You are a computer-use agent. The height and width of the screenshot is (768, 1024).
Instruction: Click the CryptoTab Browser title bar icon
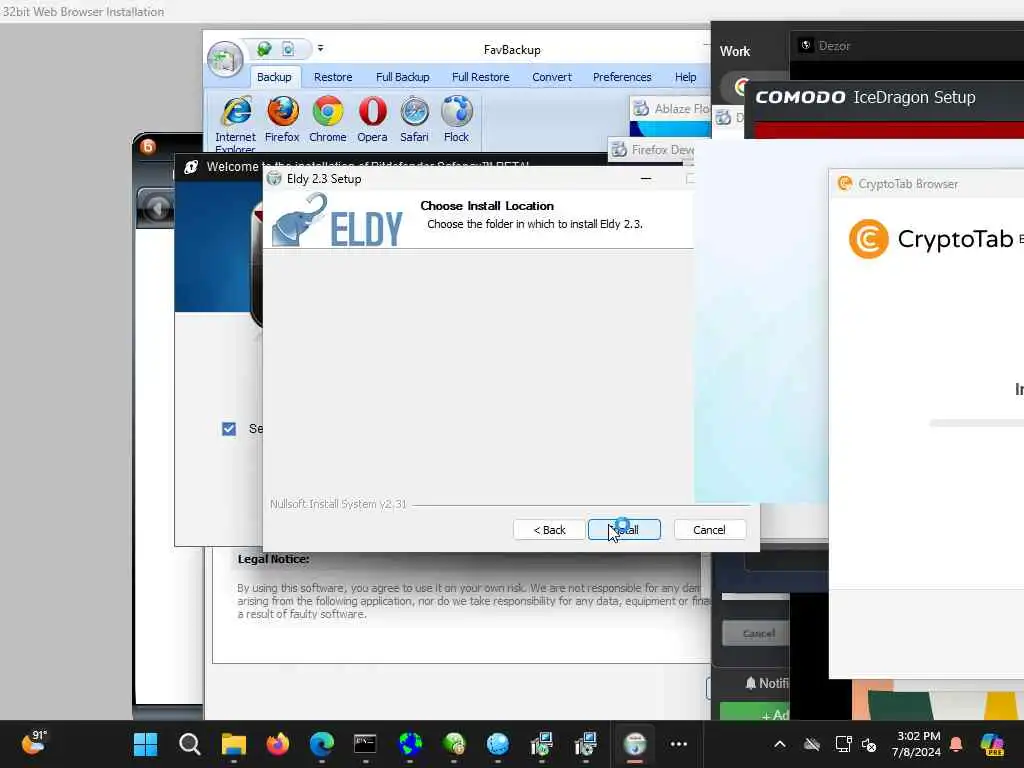click(845, 184)
